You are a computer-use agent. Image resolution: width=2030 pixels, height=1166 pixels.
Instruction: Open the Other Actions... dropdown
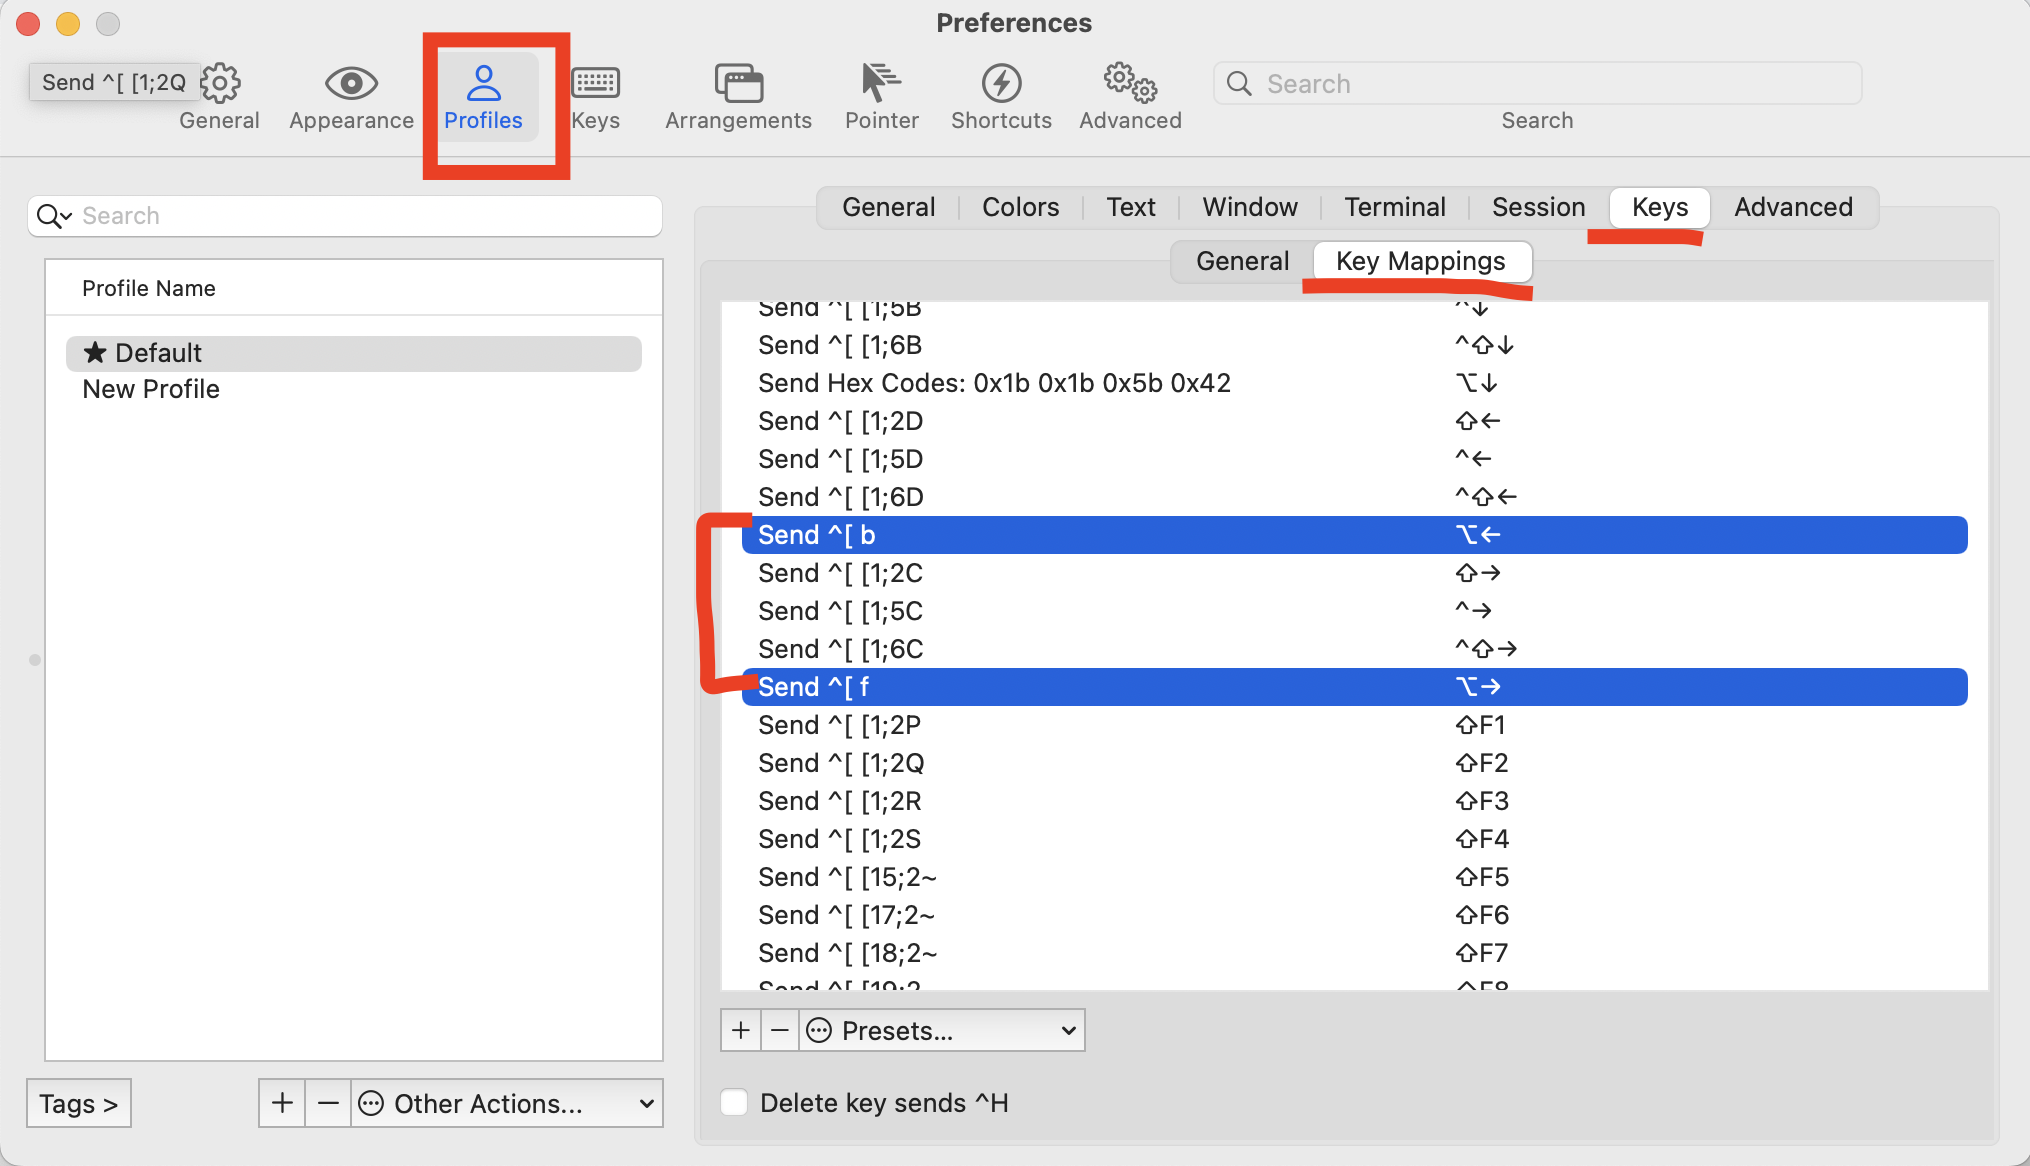coord(507,1103)
